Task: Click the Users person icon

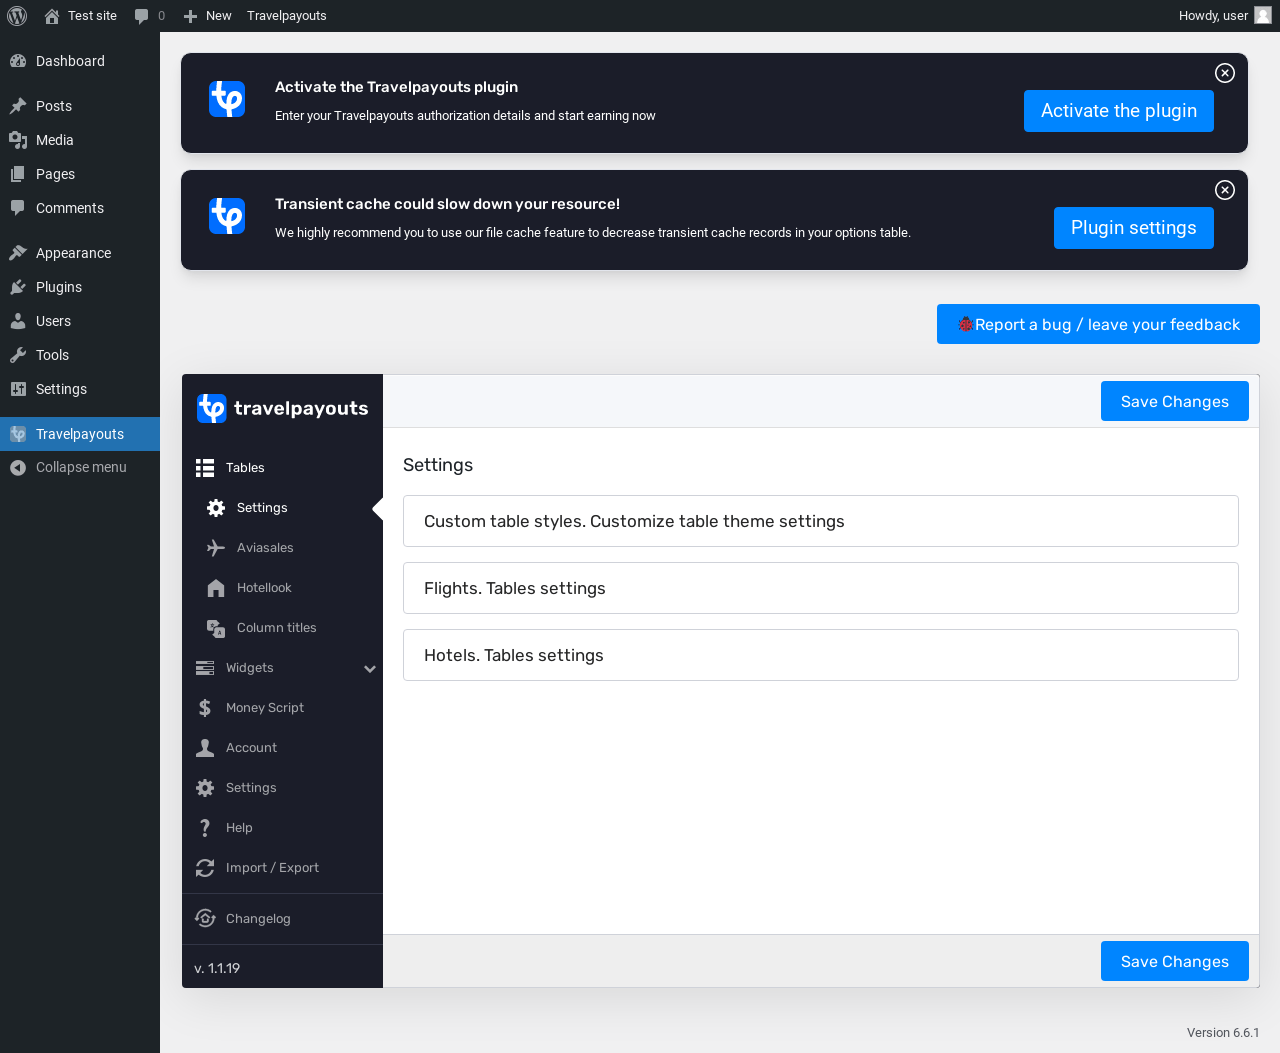Action: pos(18,321)
